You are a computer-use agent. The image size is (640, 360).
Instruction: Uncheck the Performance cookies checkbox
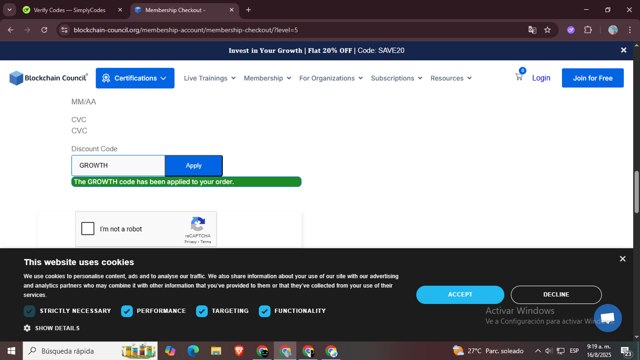[127, 311]
